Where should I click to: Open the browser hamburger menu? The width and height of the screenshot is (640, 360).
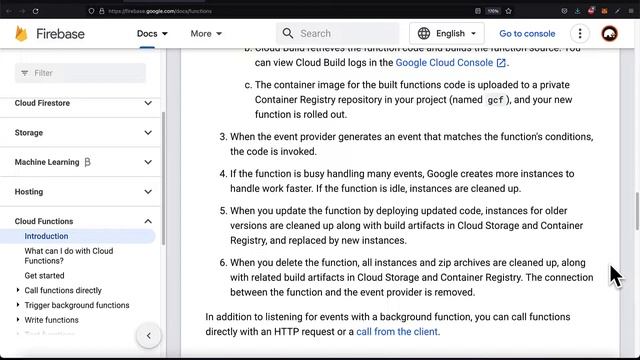point(631,11)
